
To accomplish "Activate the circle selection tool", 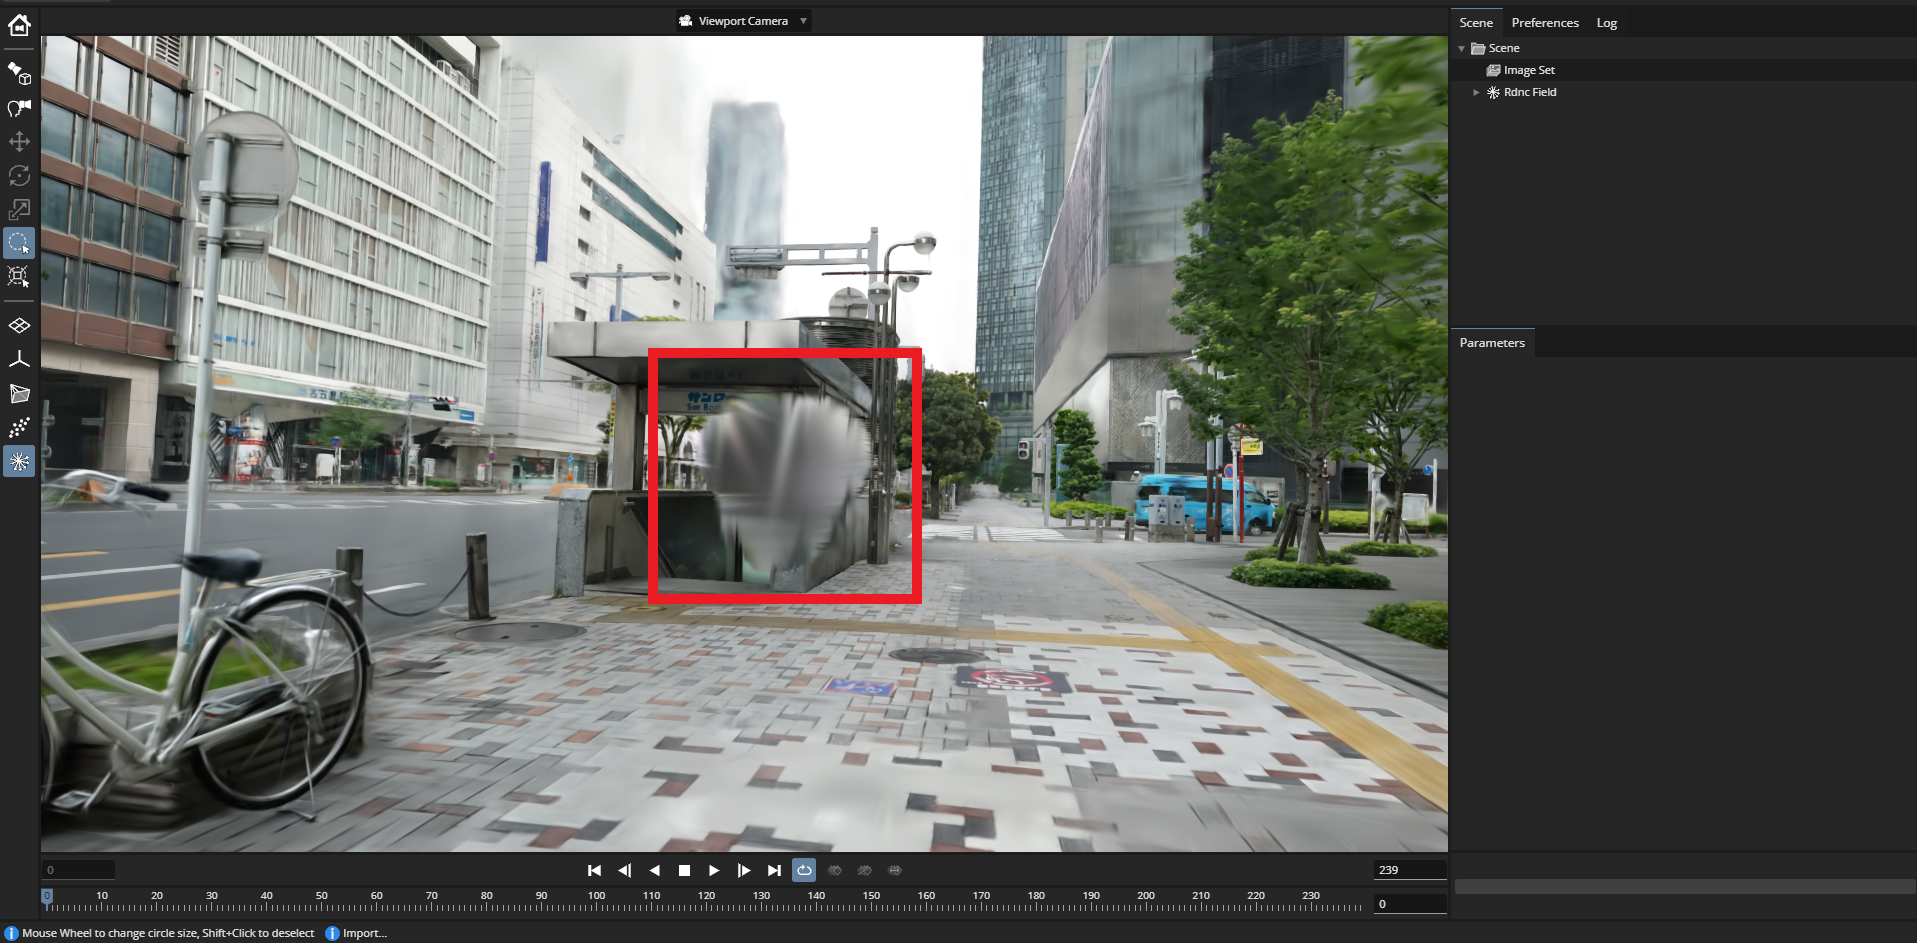I will [18, 243].
